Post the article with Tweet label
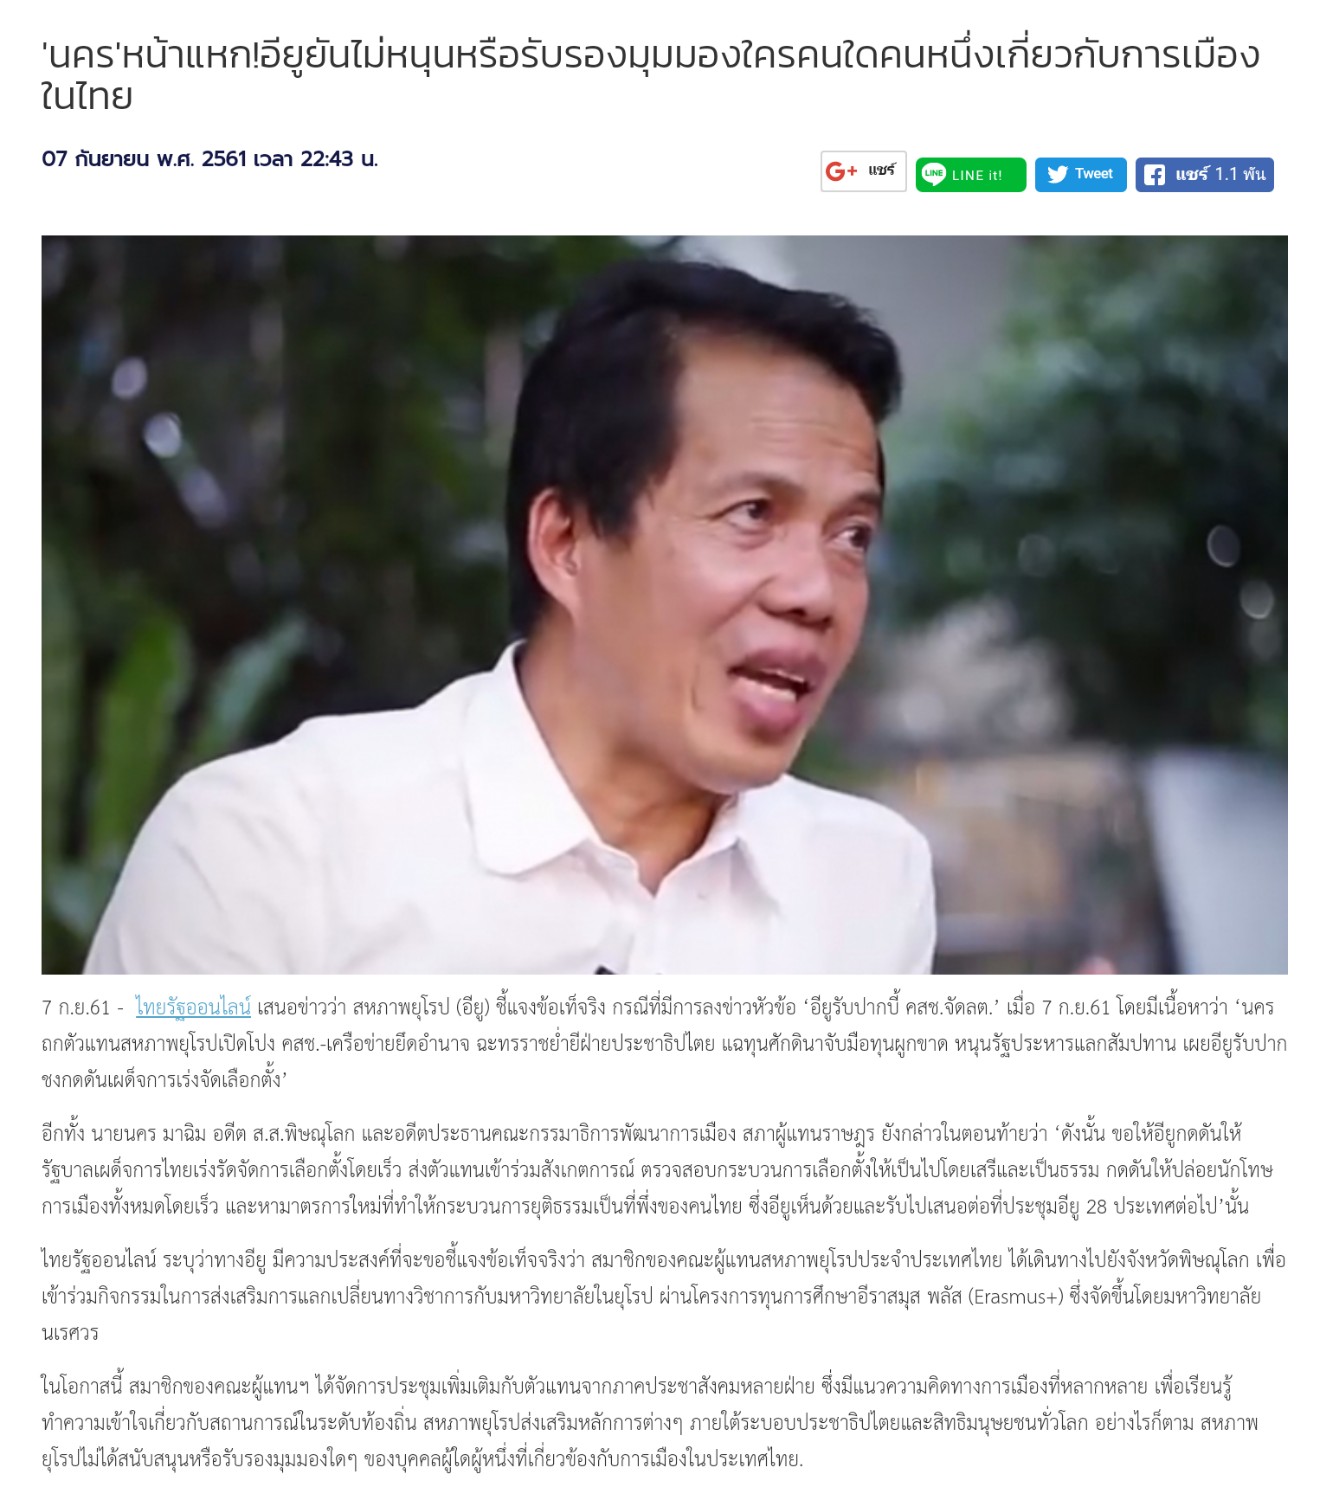 tap(1093, 174)
